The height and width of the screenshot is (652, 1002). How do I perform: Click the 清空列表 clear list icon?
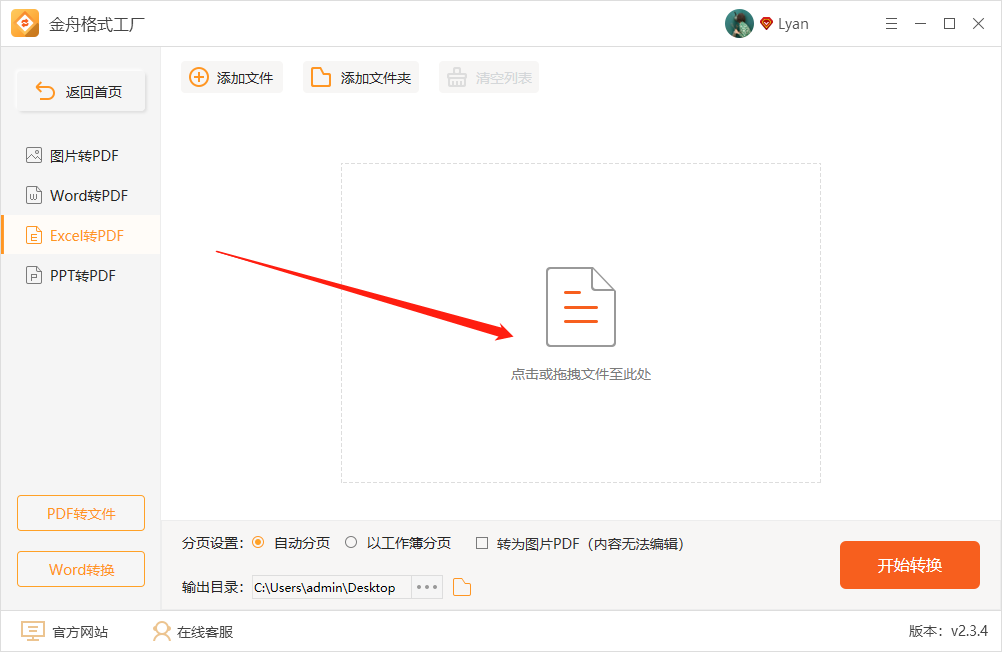click(x=456, y=77)
